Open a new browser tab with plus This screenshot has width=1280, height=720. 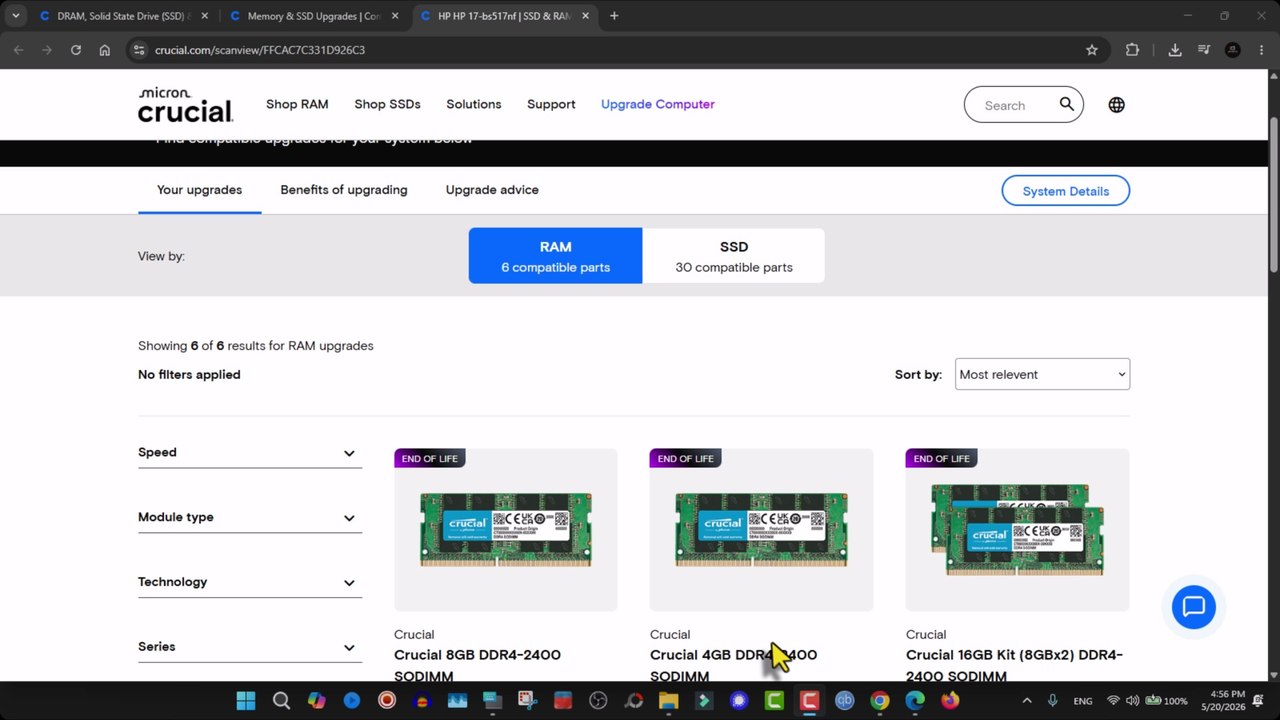(614, 16)
